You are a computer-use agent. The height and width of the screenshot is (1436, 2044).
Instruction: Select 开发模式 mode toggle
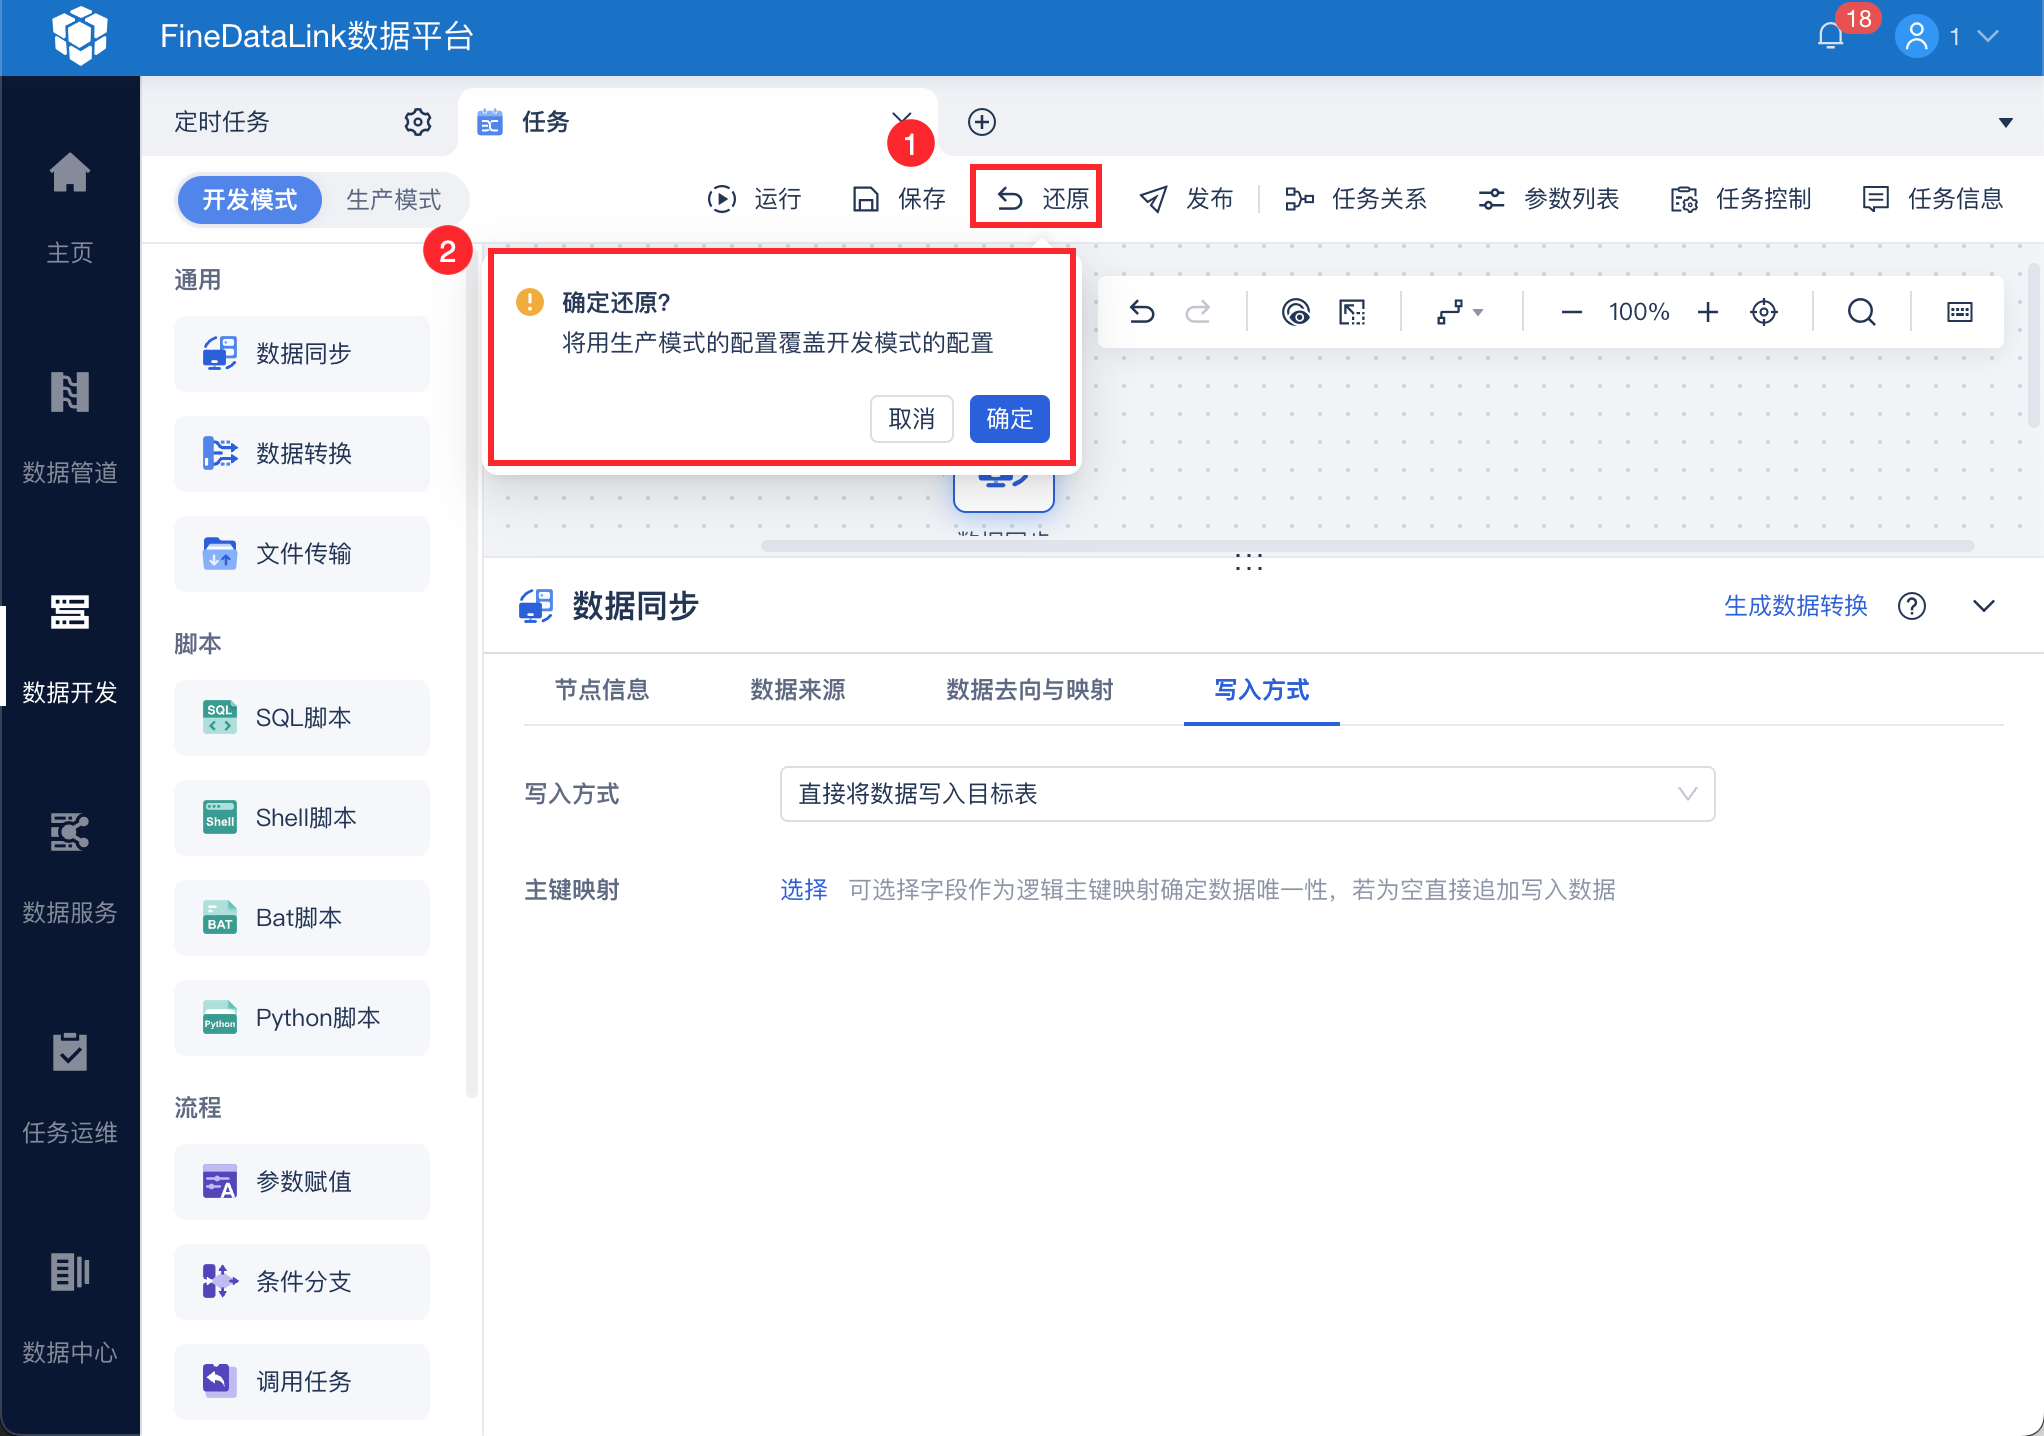(x=250, y=200)
